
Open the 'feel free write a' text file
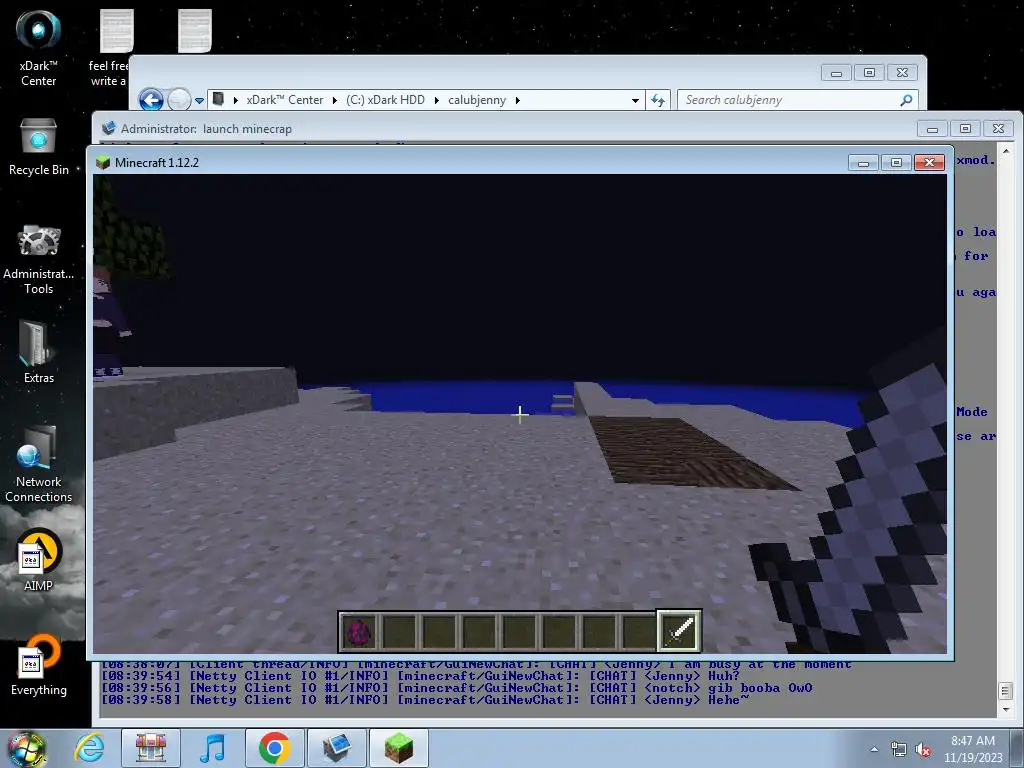[x=111, y=48]
